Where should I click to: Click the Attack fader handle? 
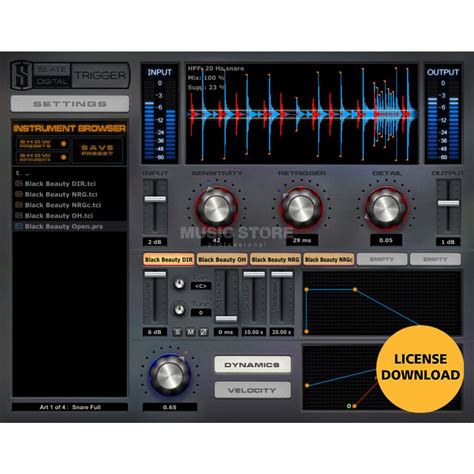(226, 319)
